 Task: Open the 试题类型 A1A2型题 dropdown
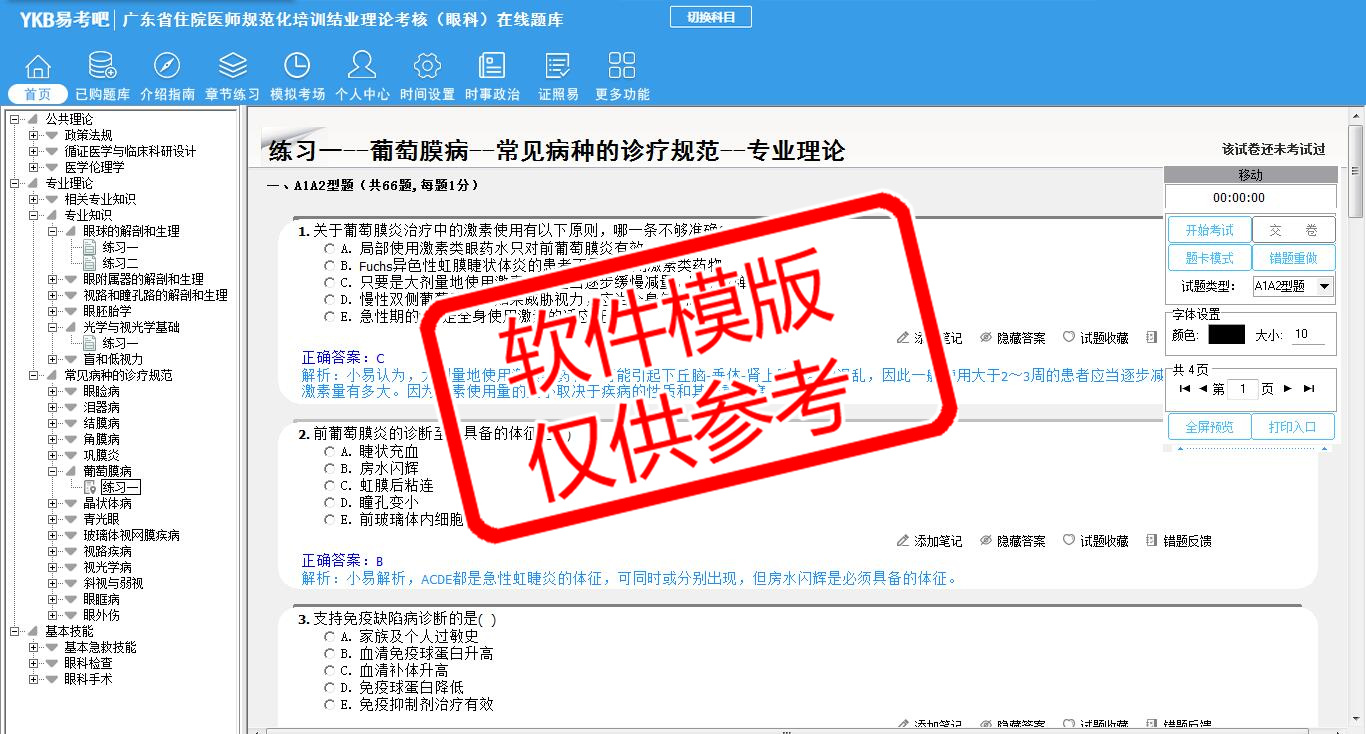pos(1293,286)
